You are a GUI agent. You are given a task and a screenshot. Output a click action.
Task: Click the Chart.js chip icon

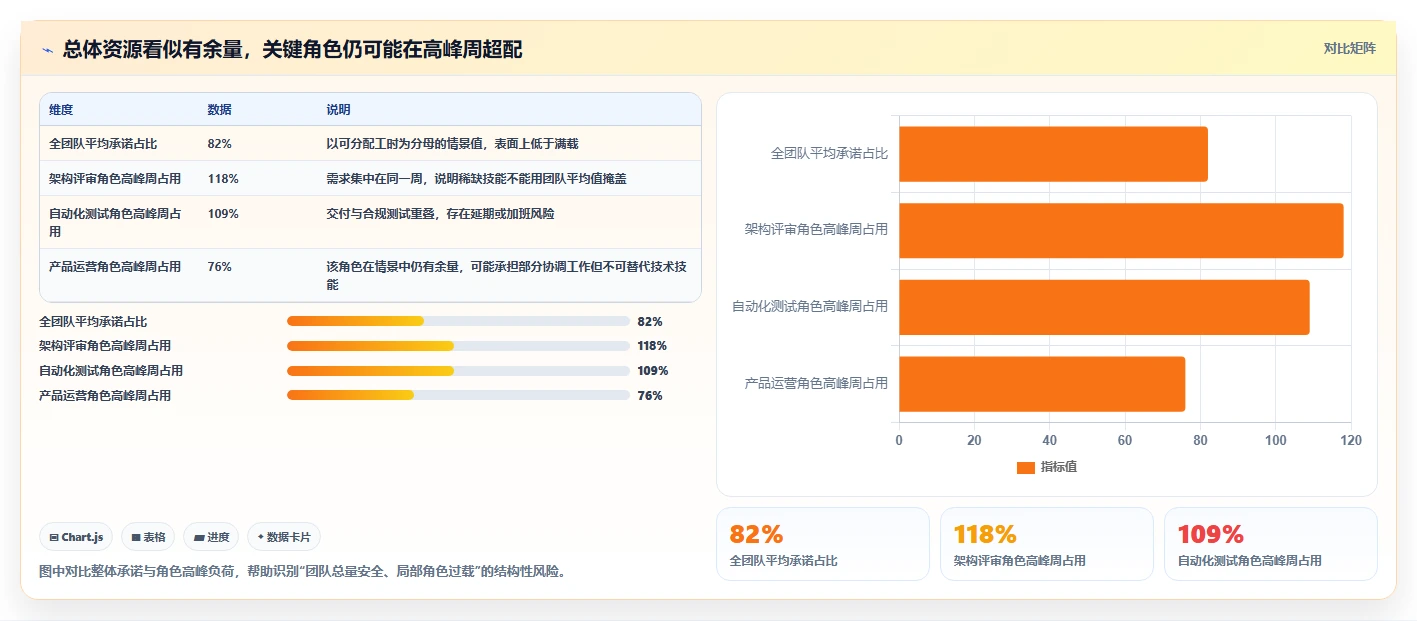click(x=54, y=537)
